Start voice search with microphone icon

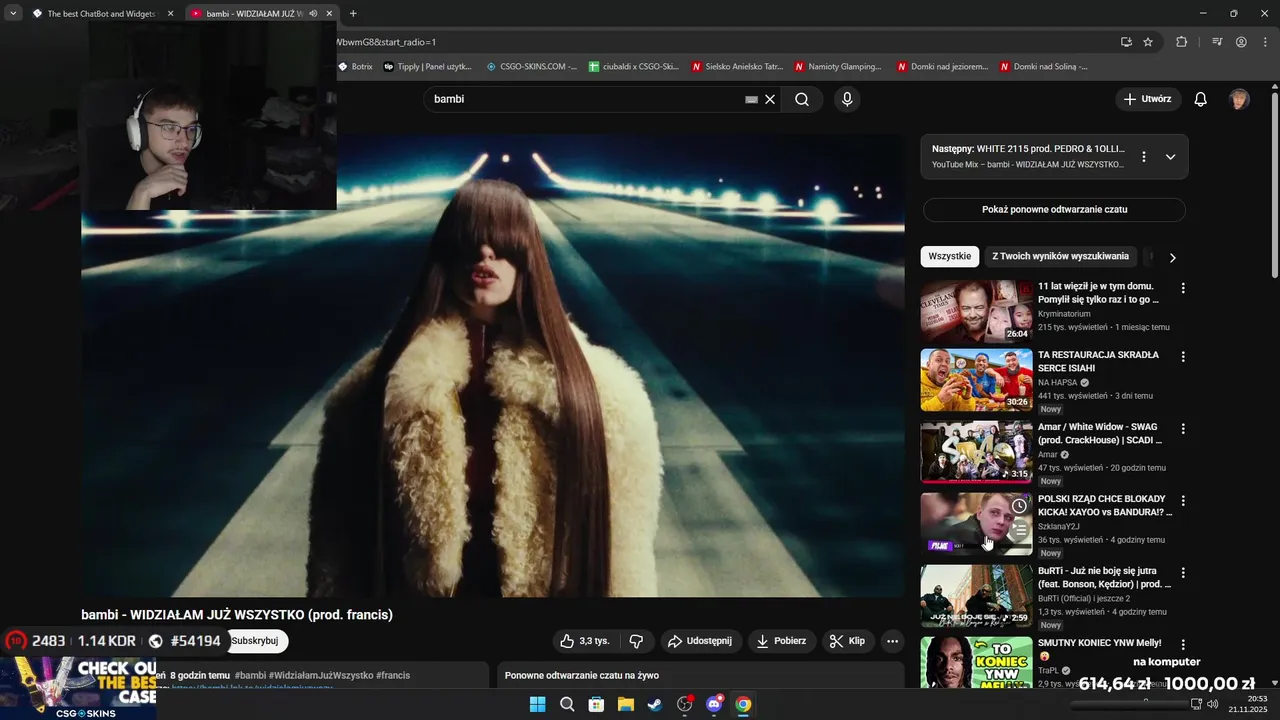click(847, 99)
